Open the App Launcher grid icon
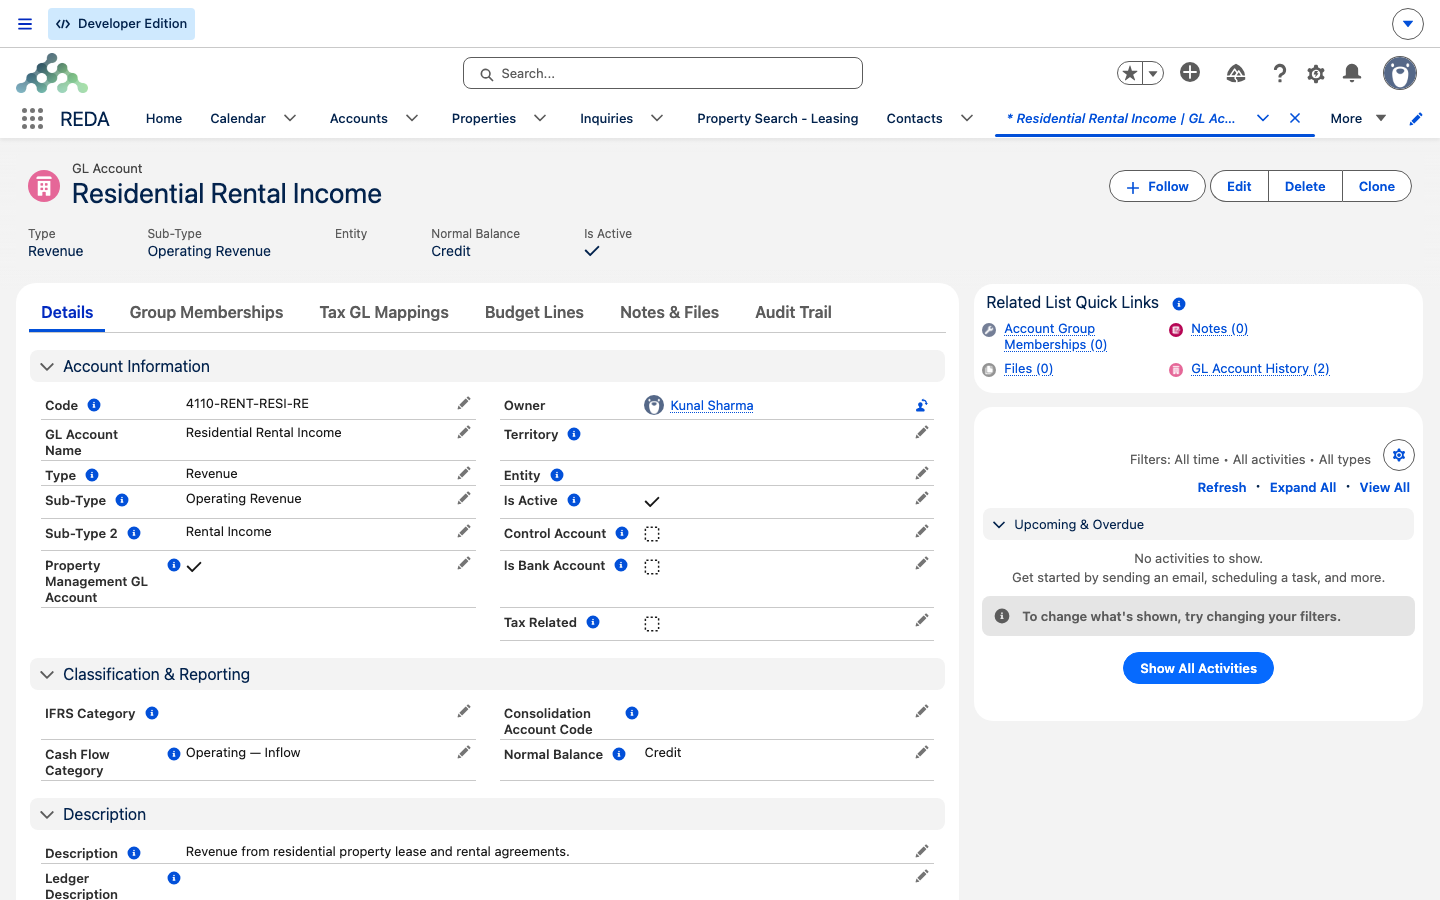 32,118
